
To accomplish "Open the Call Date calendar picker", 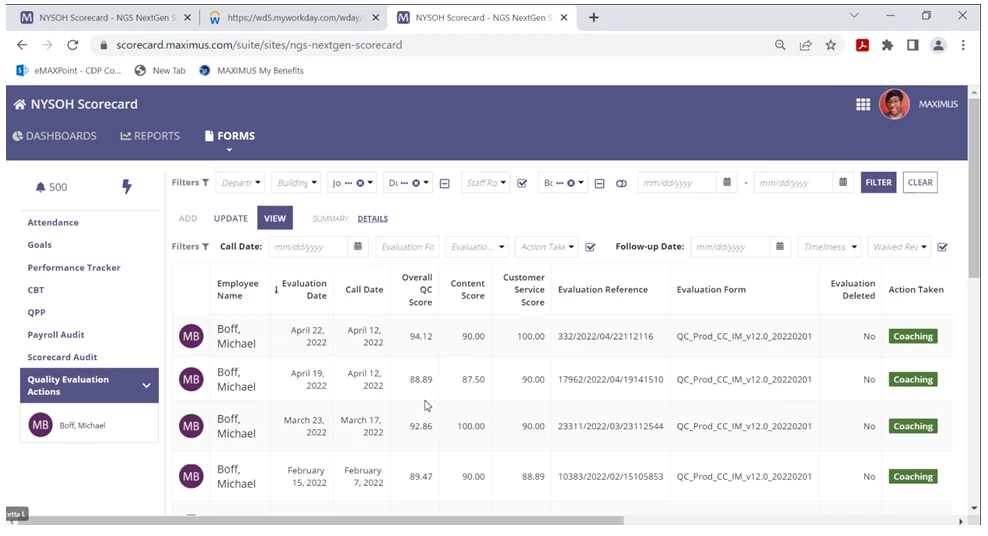I will pos(358,246).
